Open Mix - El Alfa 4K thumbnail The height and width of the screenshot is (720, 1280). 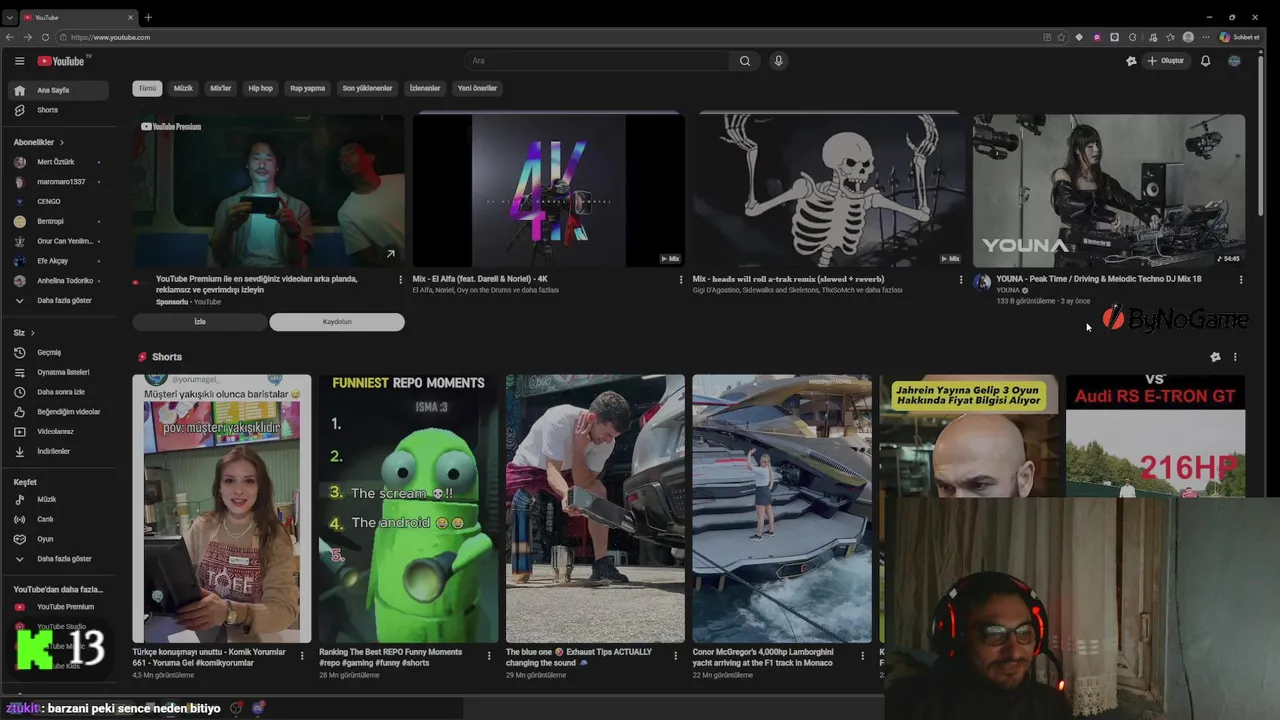(549, 190)
